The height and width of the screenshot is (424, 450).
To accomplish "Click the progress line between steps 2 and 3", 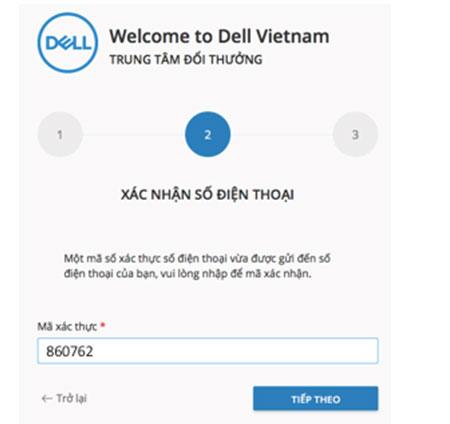I will (x=281, y=135).
